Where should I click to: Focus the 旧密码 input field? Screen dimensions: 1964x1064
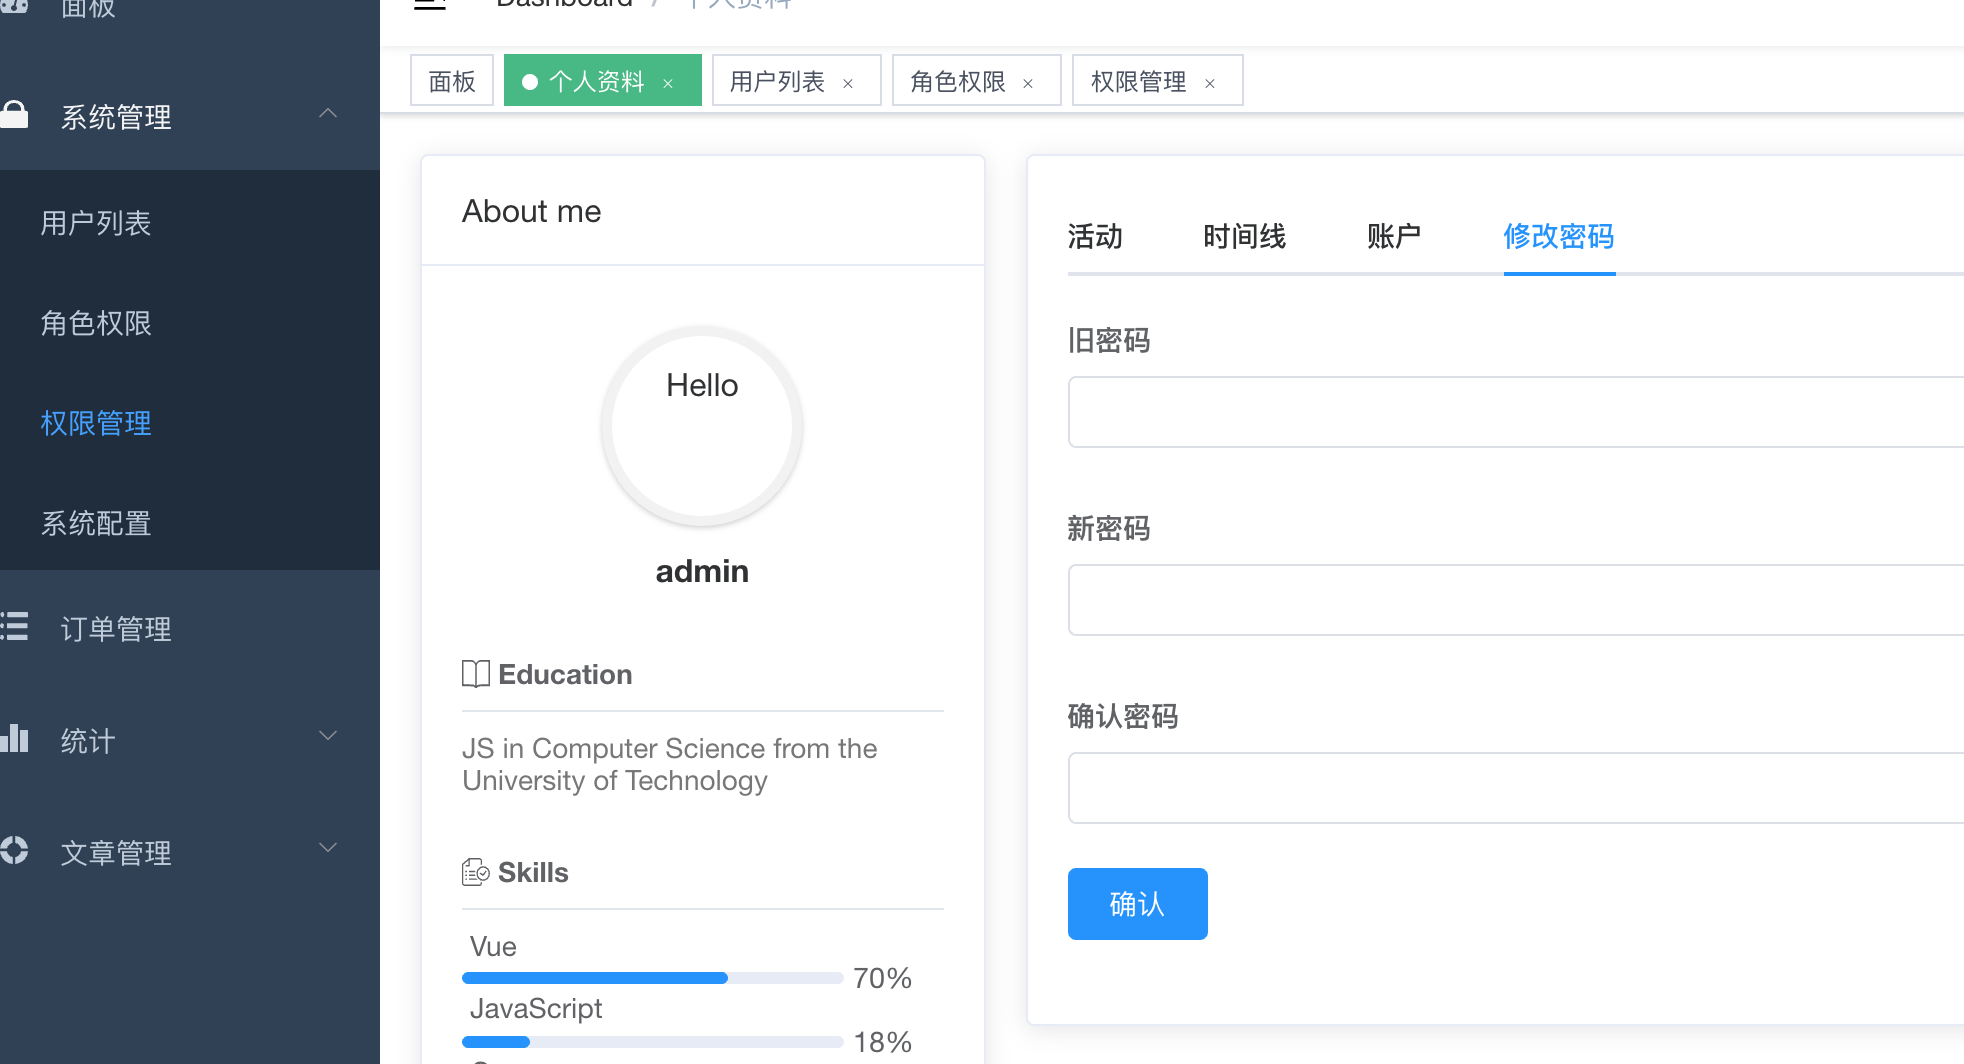tap(1516, 412)
